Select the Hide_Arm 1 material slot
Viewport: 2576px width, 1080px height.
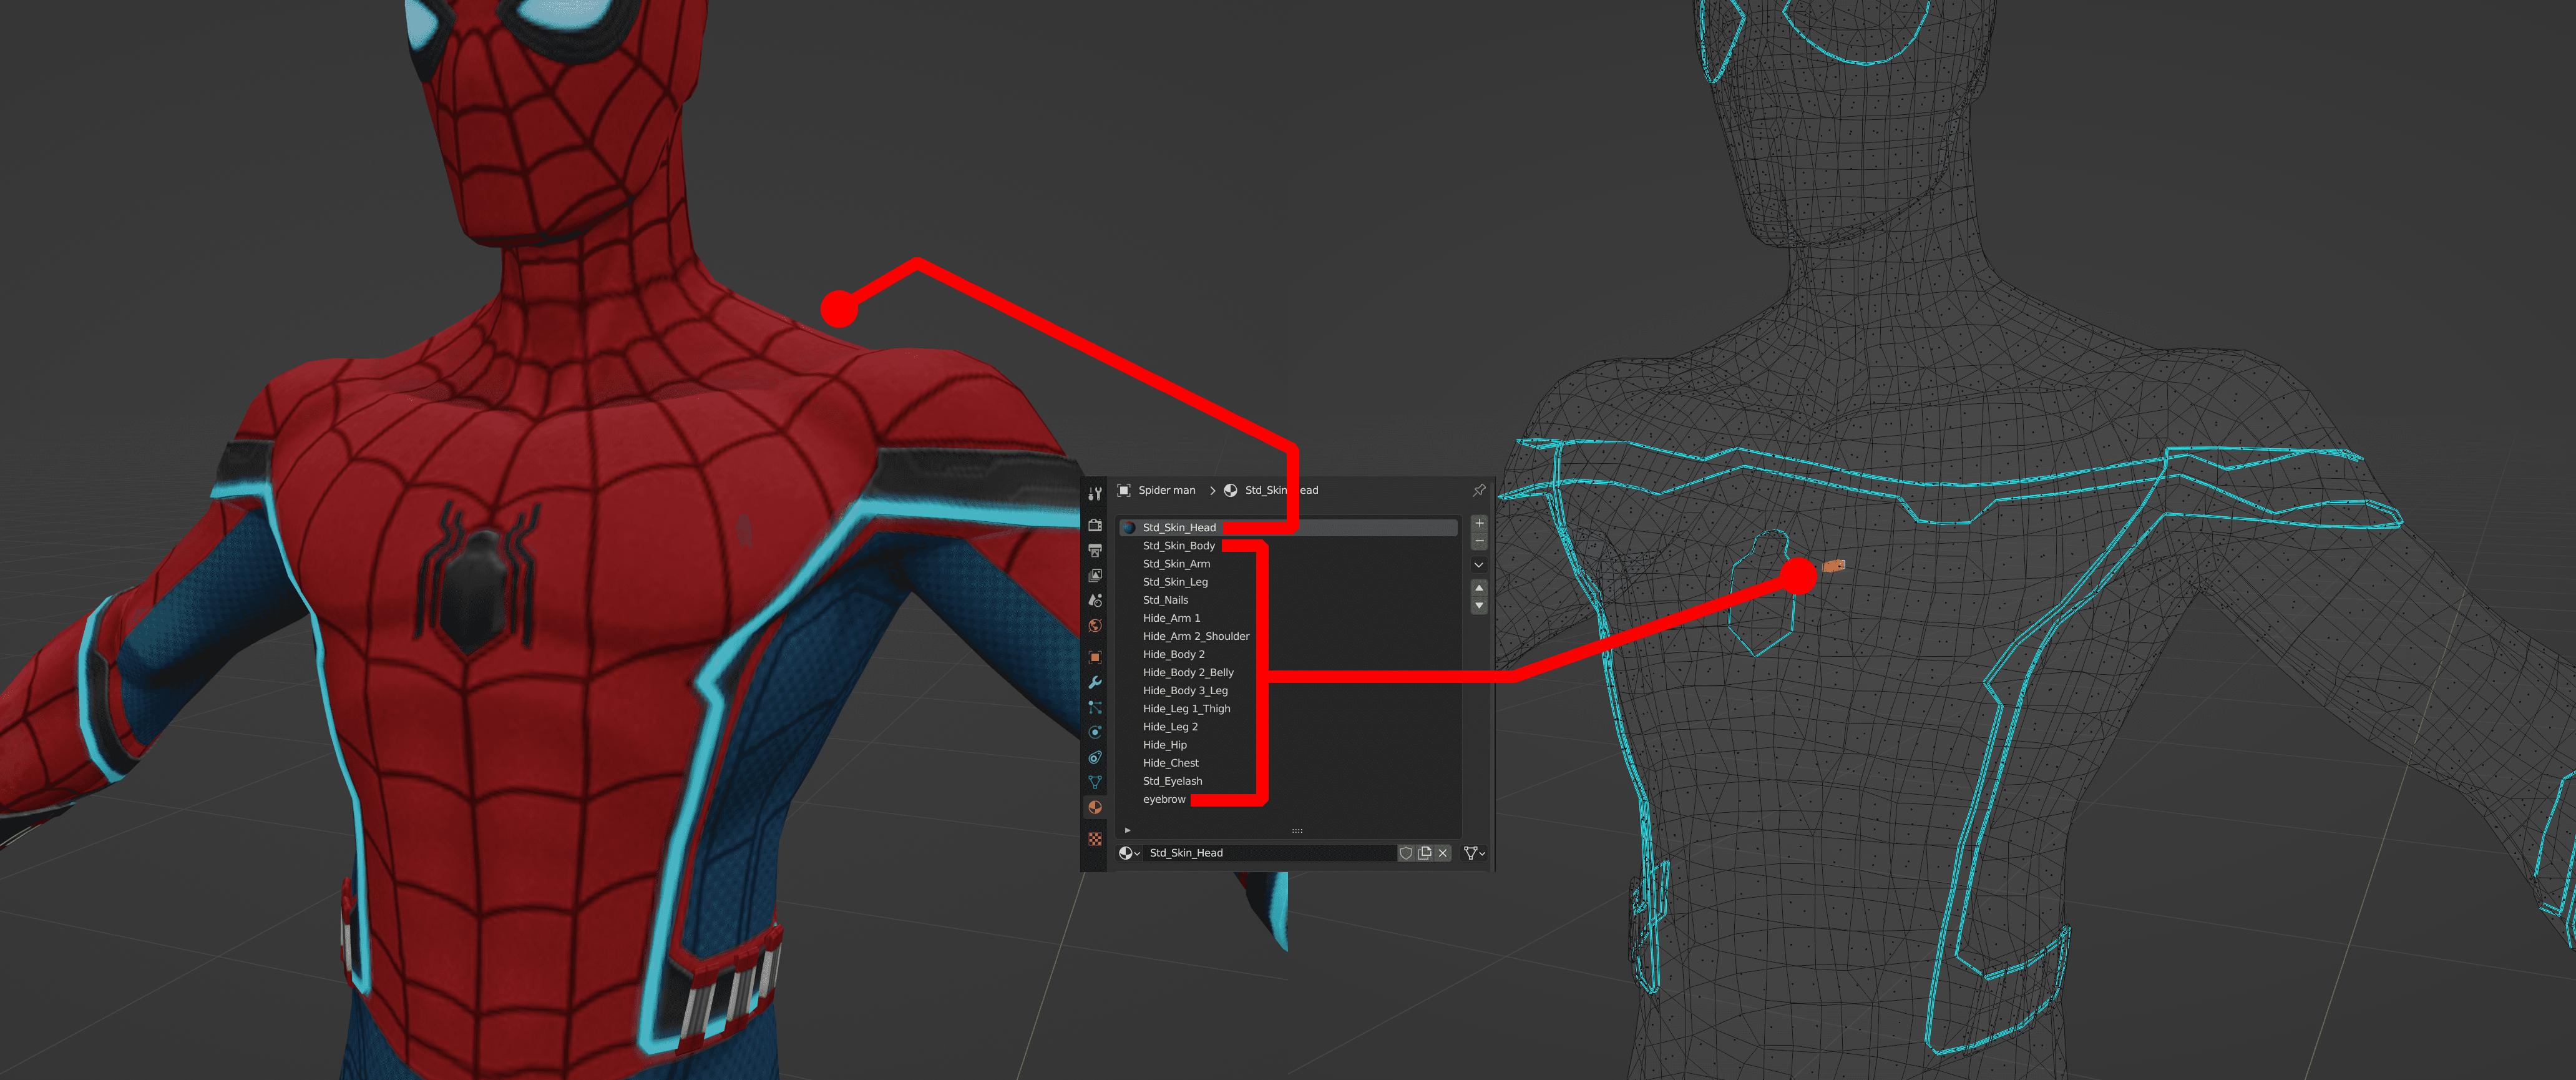pos(1288,617)
